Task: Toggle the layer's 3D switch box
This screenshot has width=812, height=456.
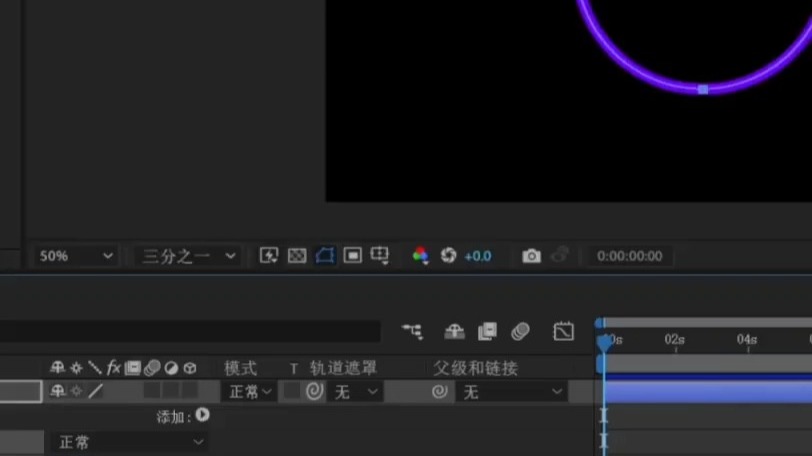Action: point(190,390)
